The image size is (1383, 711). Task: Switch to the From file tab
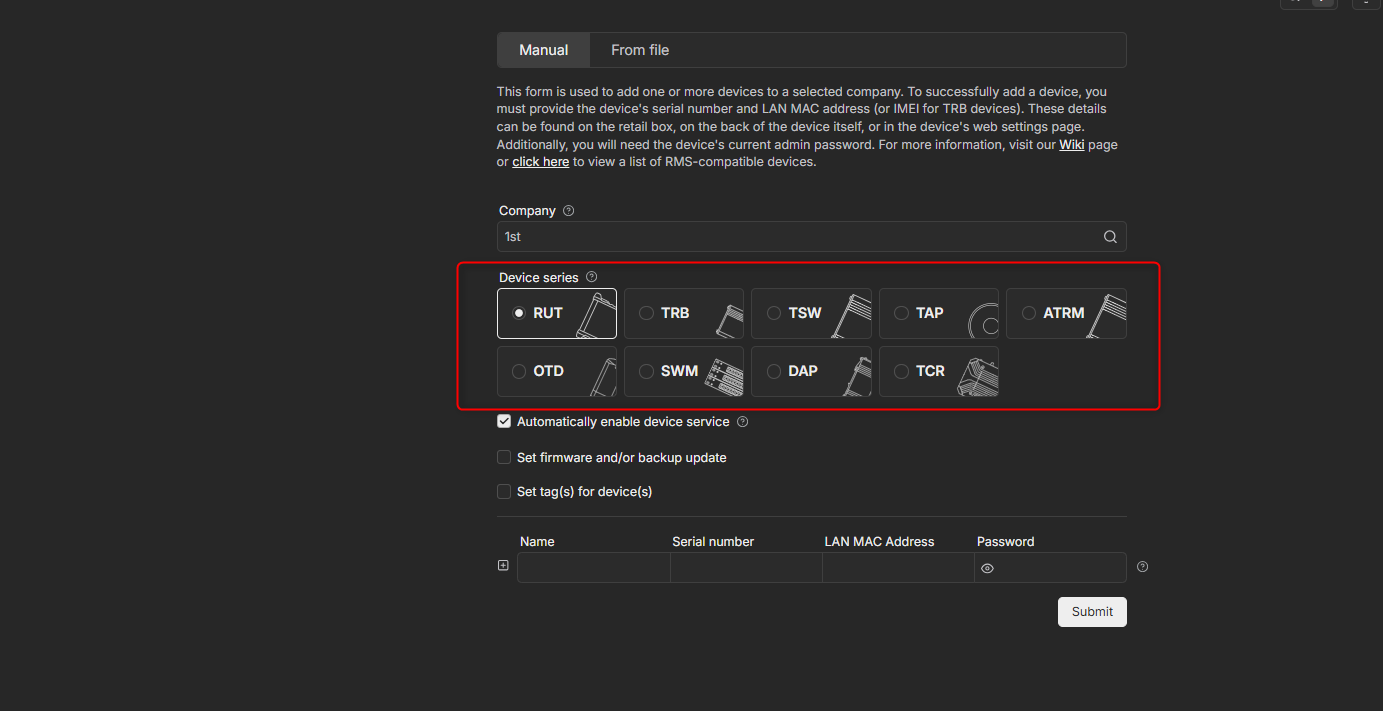pos(640,50)
